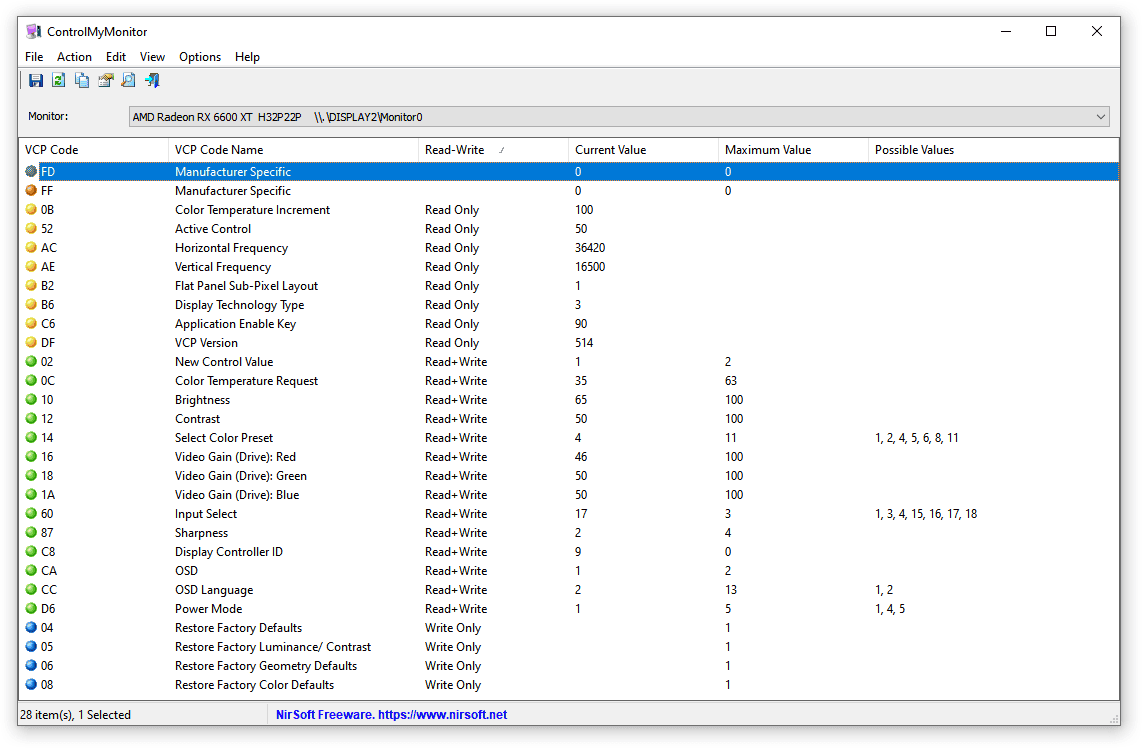Click the yellow icon beside VCP Version
This screenshot has height=748, width=1142.
coord(31,343)
